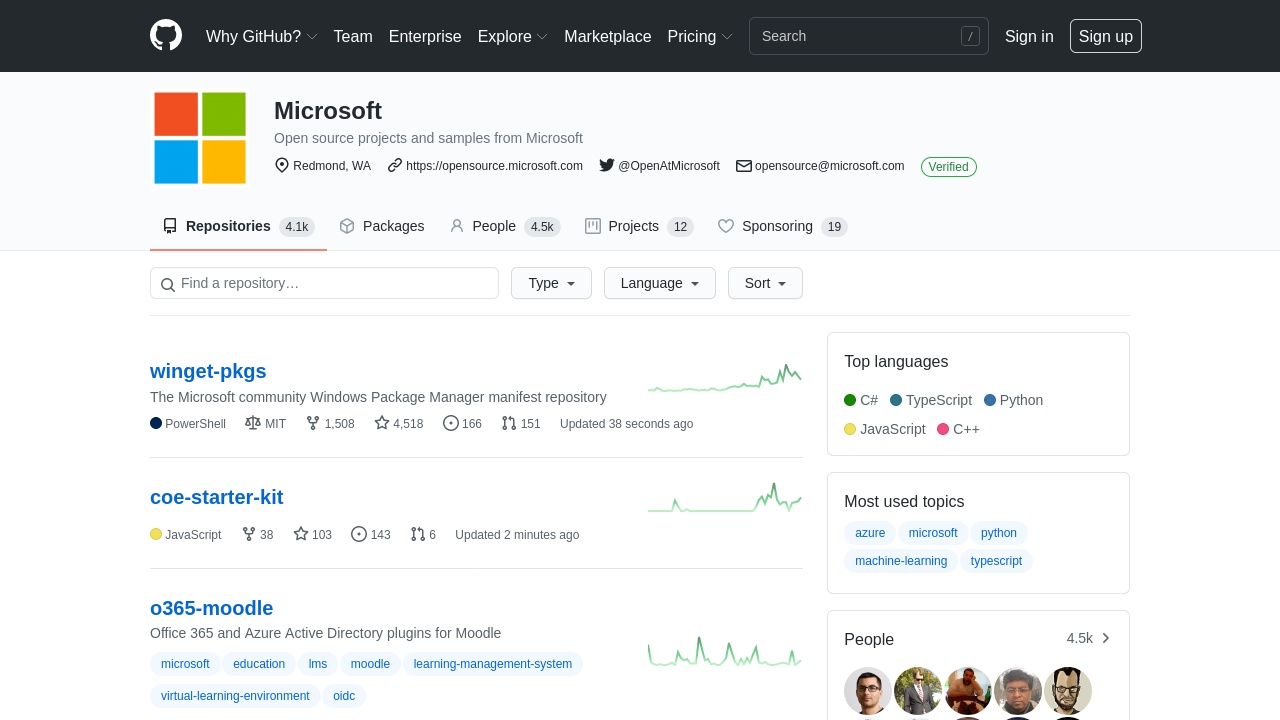Click the winget-pkgs fork count icon
Screen dimensions: 1280x720
coord(313,423)
